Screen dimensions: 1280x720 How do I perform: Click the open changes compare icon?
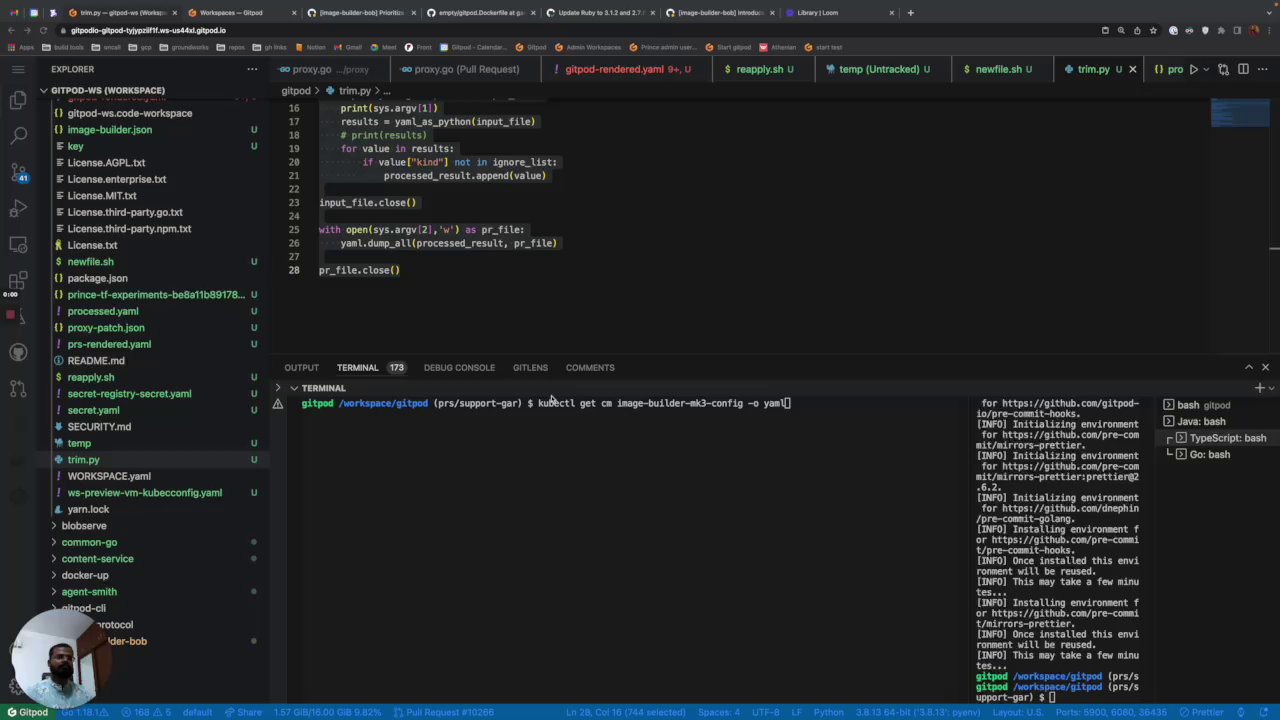pos(1224,69)
